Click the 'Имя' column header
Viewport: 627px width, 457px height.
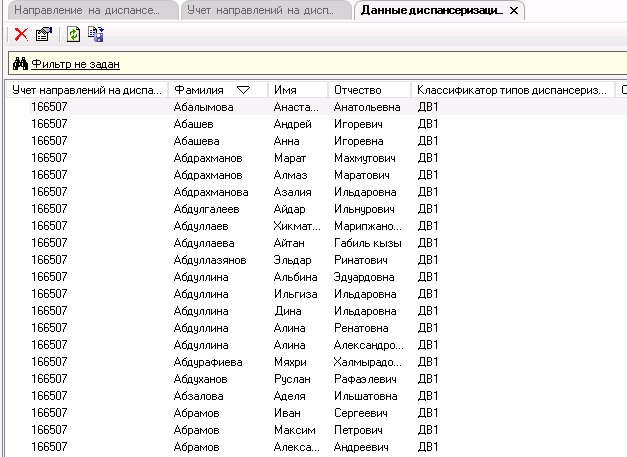coord(298,90)
